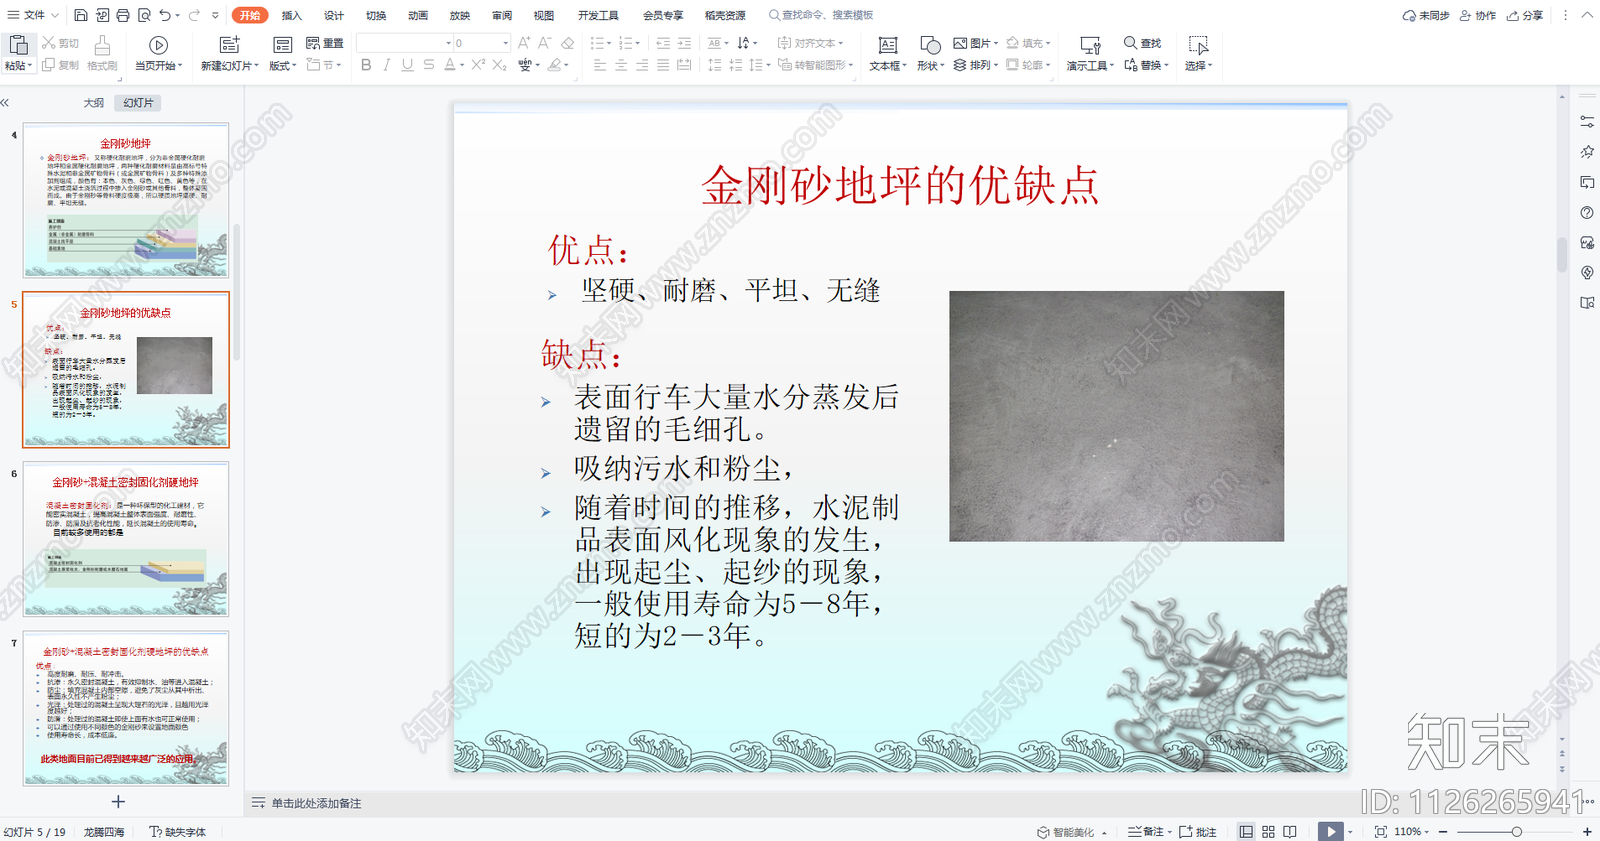
Task: Switch to the Review (审阅) tab
Action: click(502, 15)
